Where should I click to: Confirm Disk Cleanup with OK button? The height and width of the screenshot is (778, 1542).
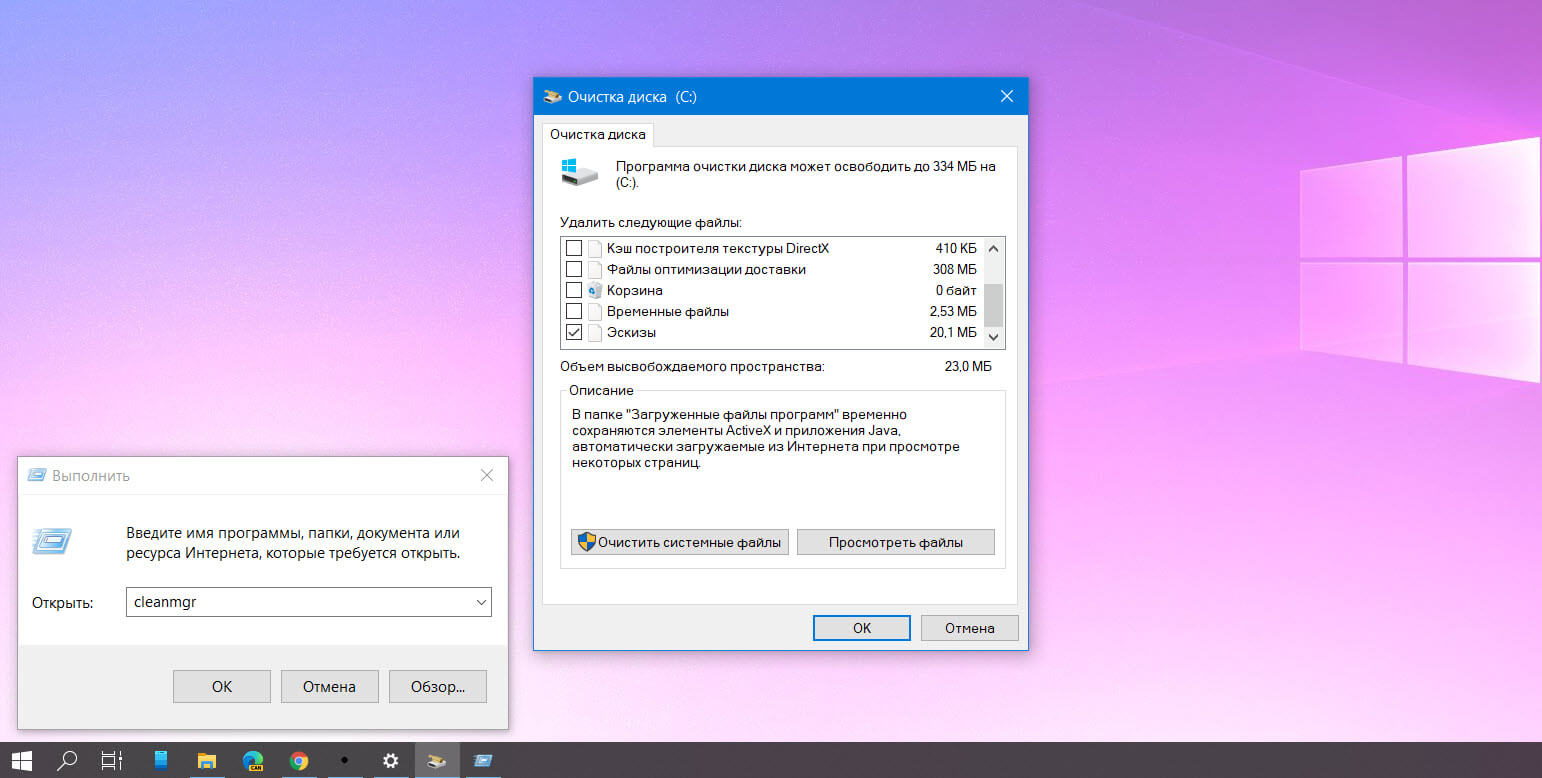(862, 628)
